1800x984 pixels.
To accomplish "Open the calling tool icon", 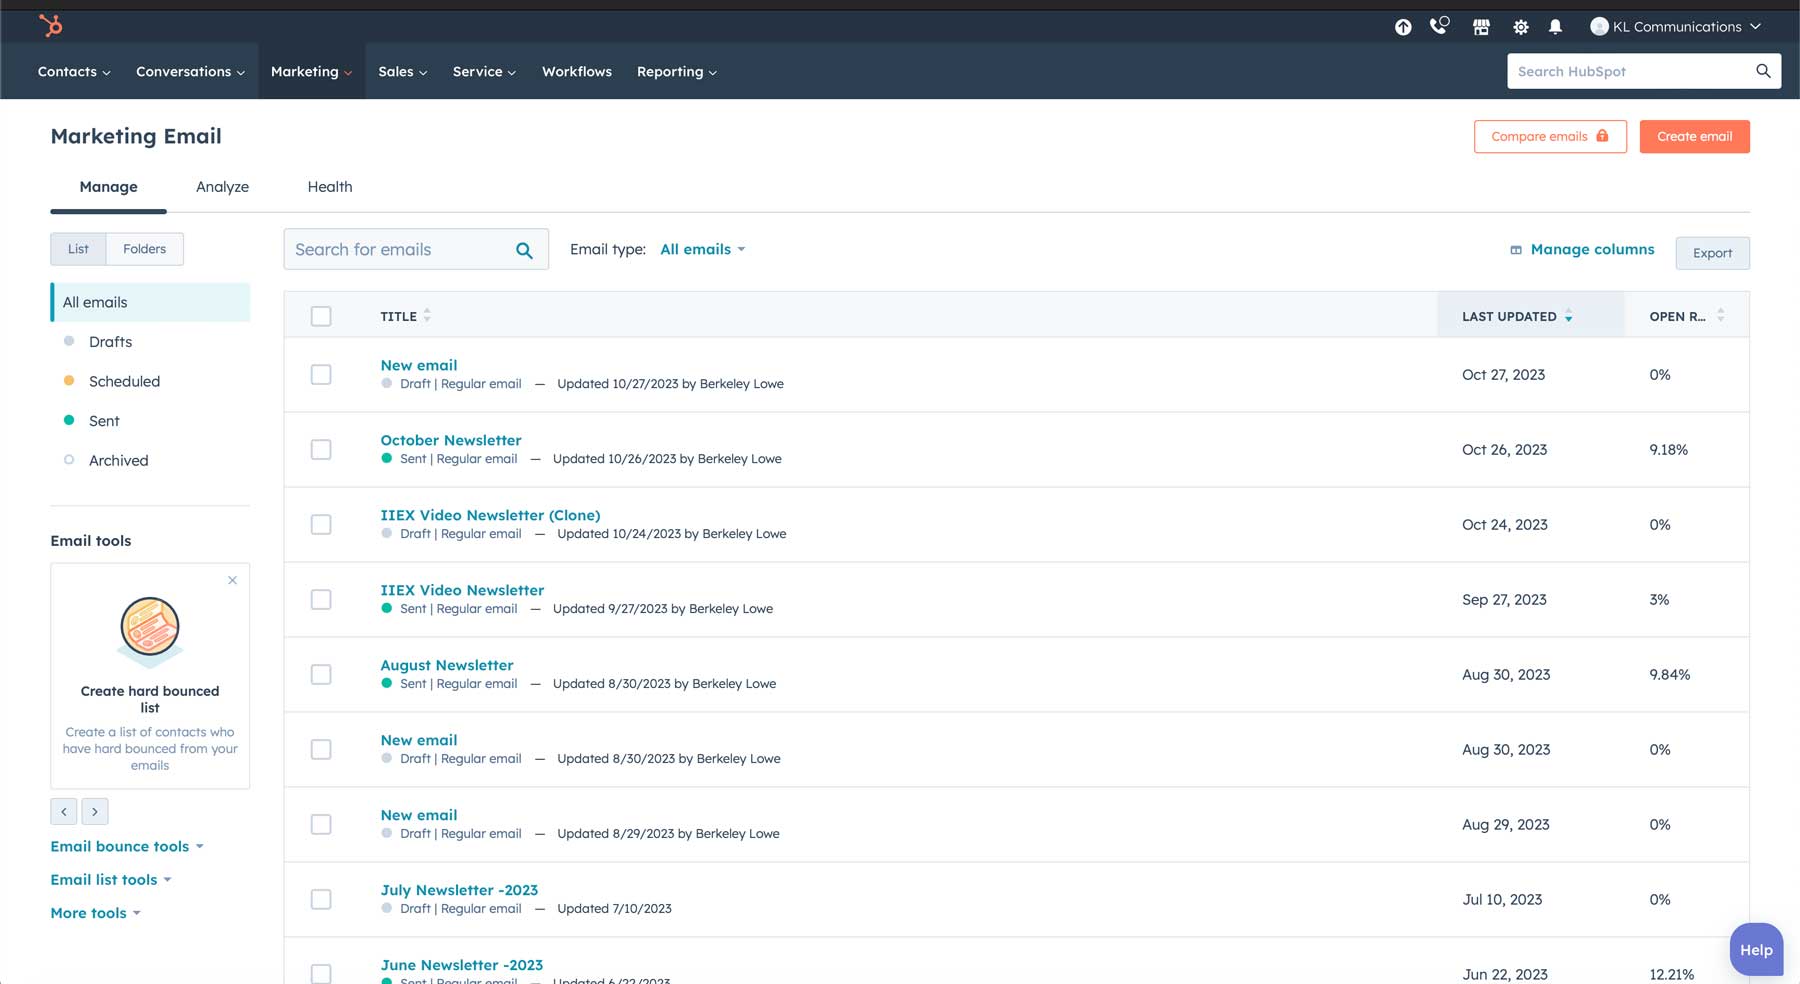I will tap(1439, 27).
